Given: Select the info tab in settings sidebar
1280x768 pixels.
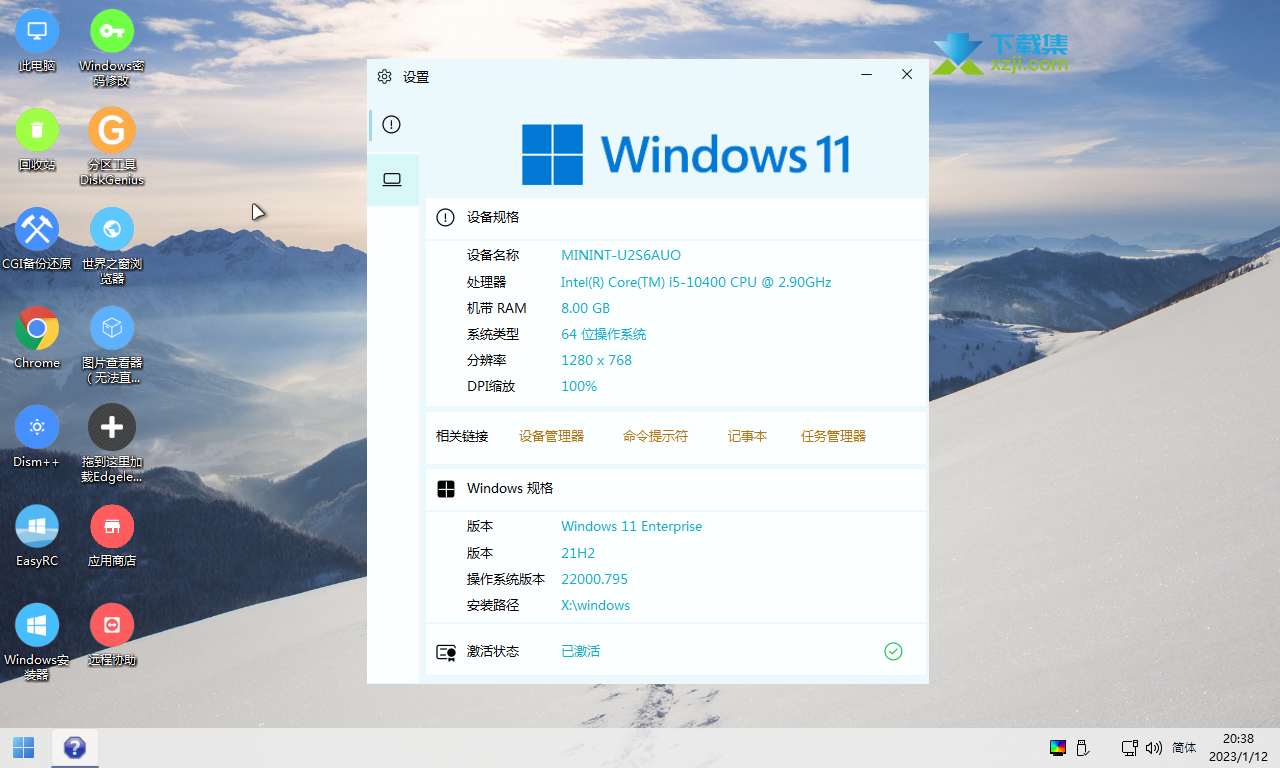Looking at the screenshot, I should pyautogui.click(x=392, y=125).
